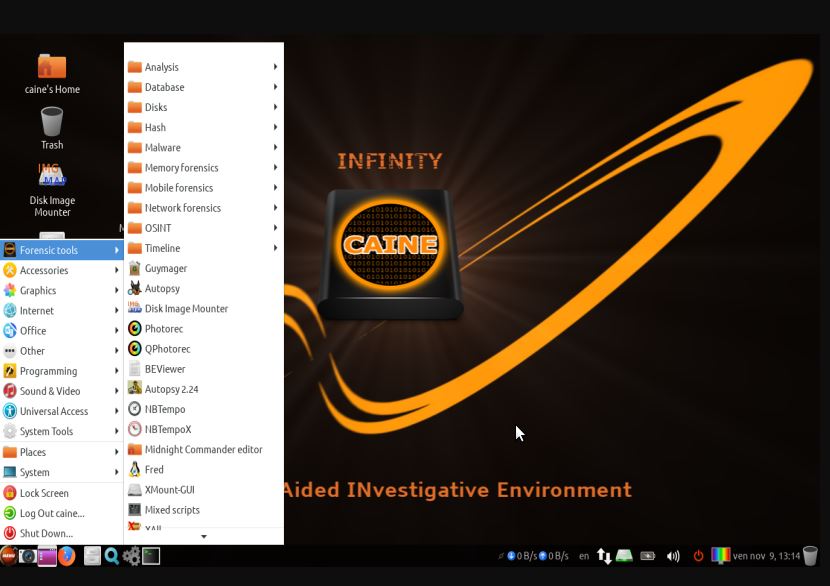830x586 pixels.
Task: Click Log Out caine... in the main menu
Action: coord(61,513)
